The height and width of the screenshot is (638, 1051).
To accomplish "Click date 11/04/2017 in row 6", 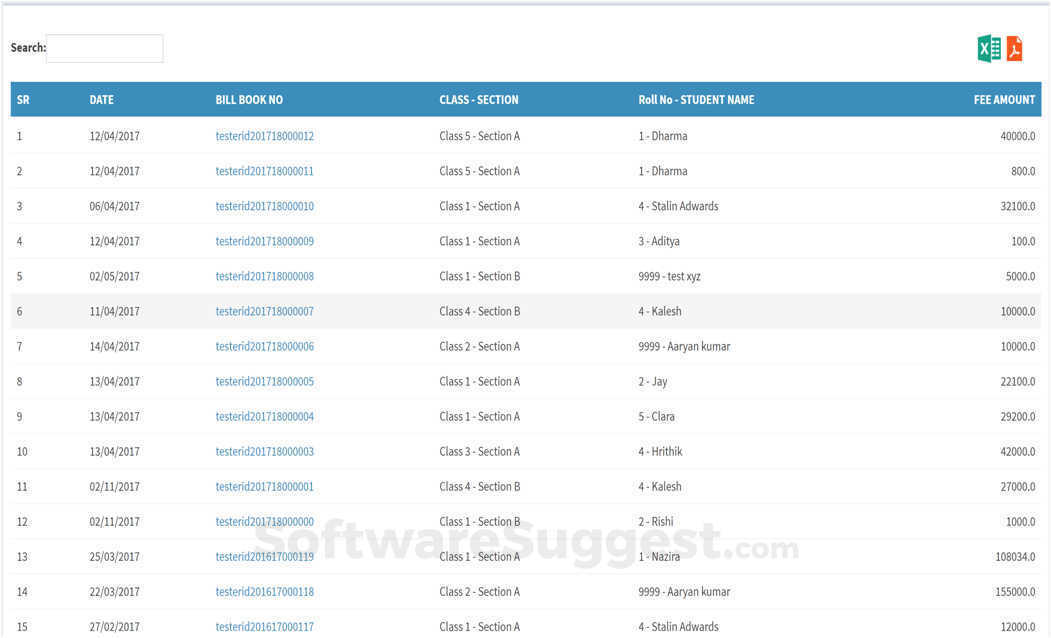I will 115,312.
